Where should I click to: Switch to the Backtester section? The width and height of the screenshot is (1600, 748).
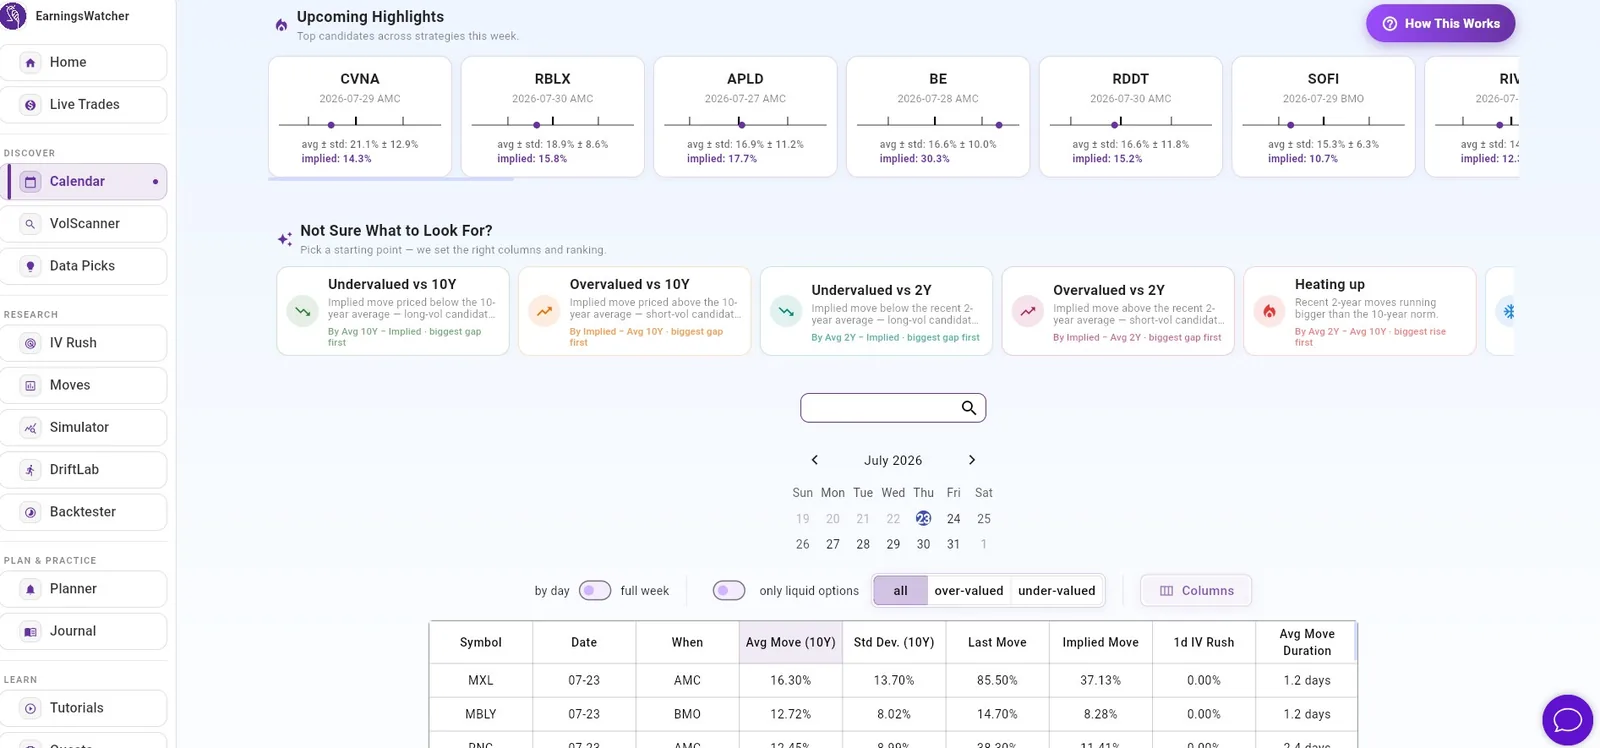click(x=84, y=512)
